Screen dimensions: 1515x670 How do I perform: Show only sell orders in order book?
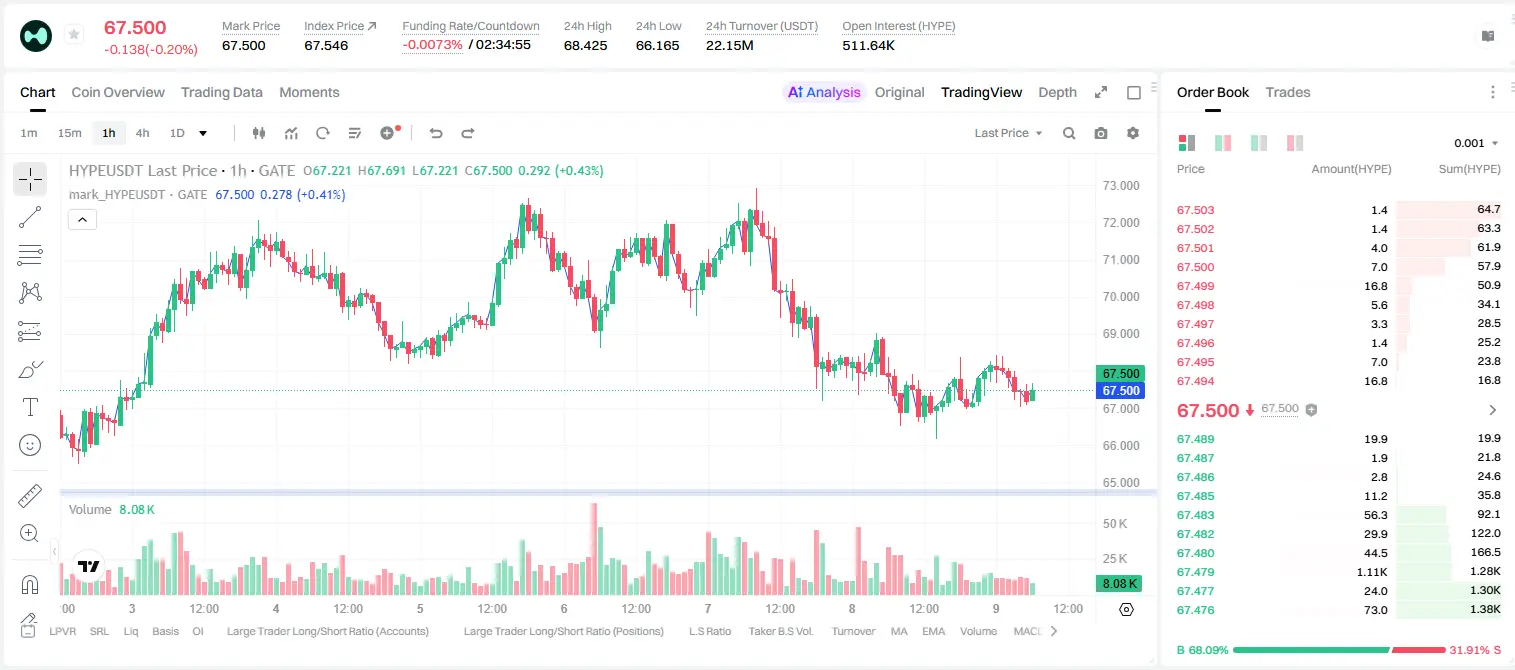click(x=1295, y=143)
